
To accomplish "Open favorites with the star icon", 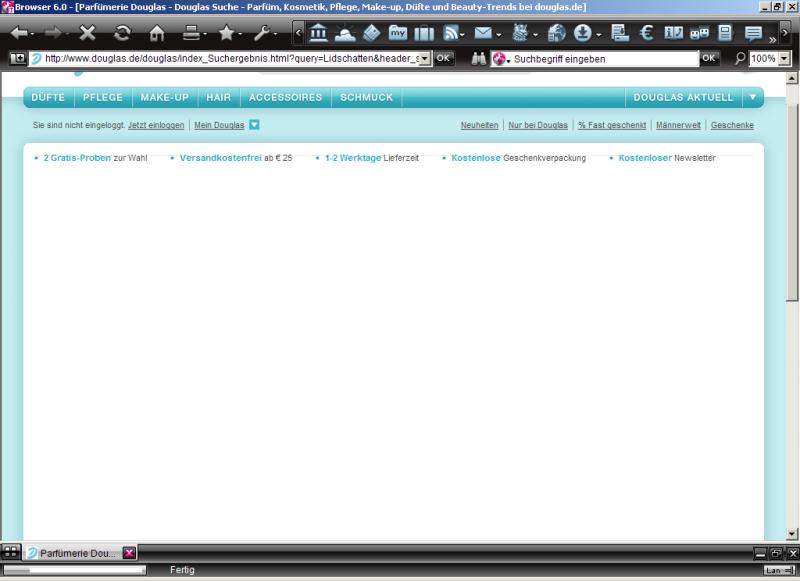I will tap(226, 34).
